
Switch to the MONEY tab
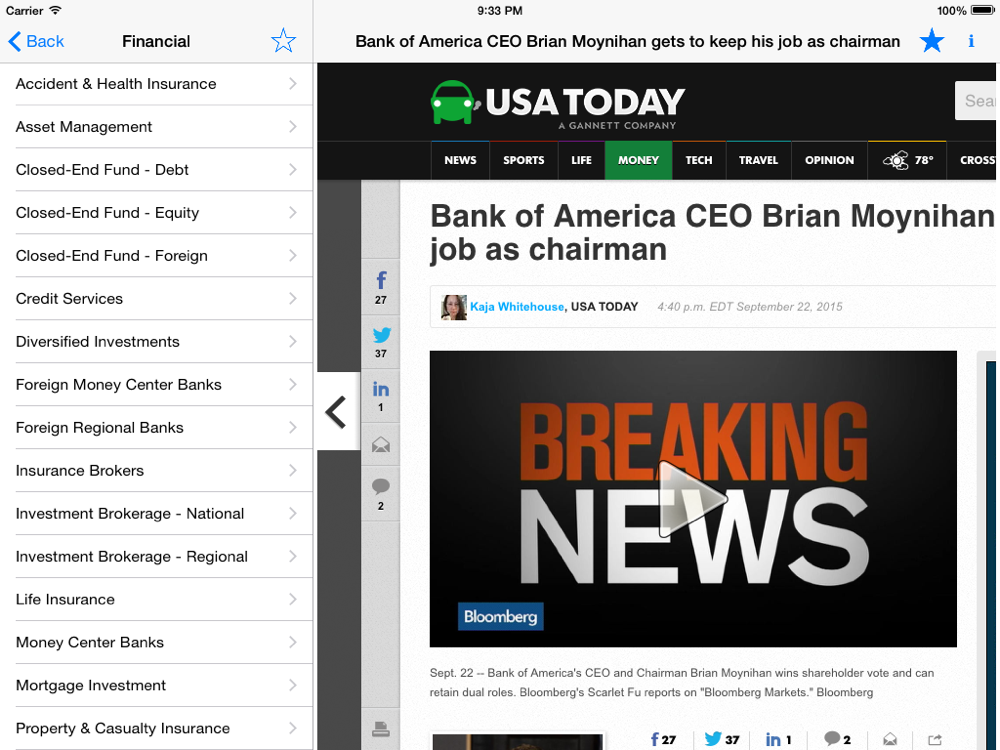638,160
